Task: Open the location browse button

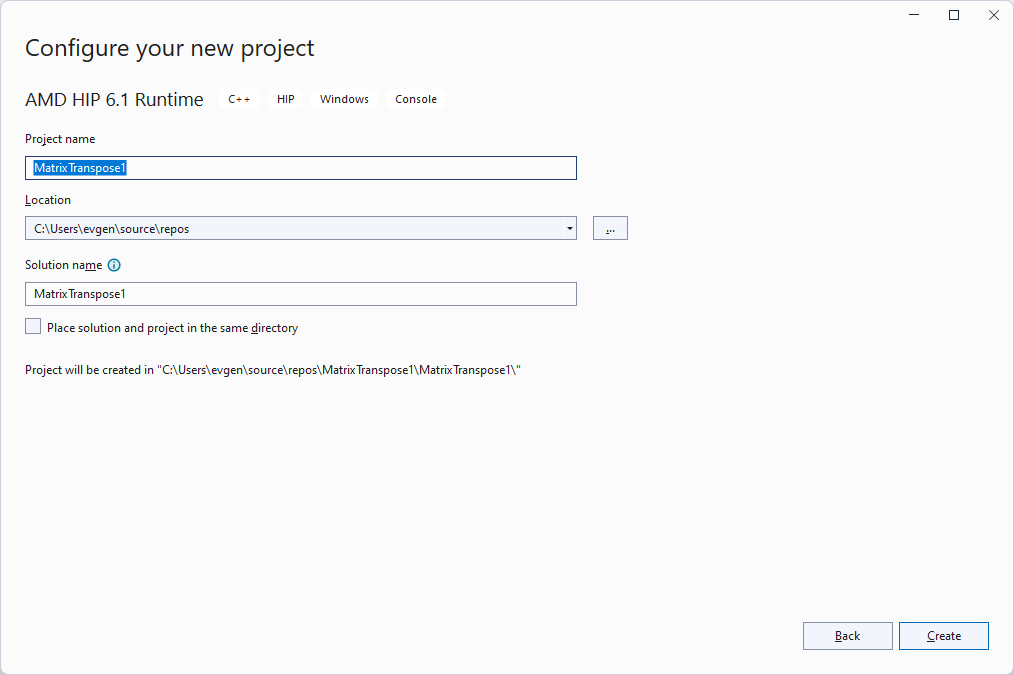Action: coord(610,228)
